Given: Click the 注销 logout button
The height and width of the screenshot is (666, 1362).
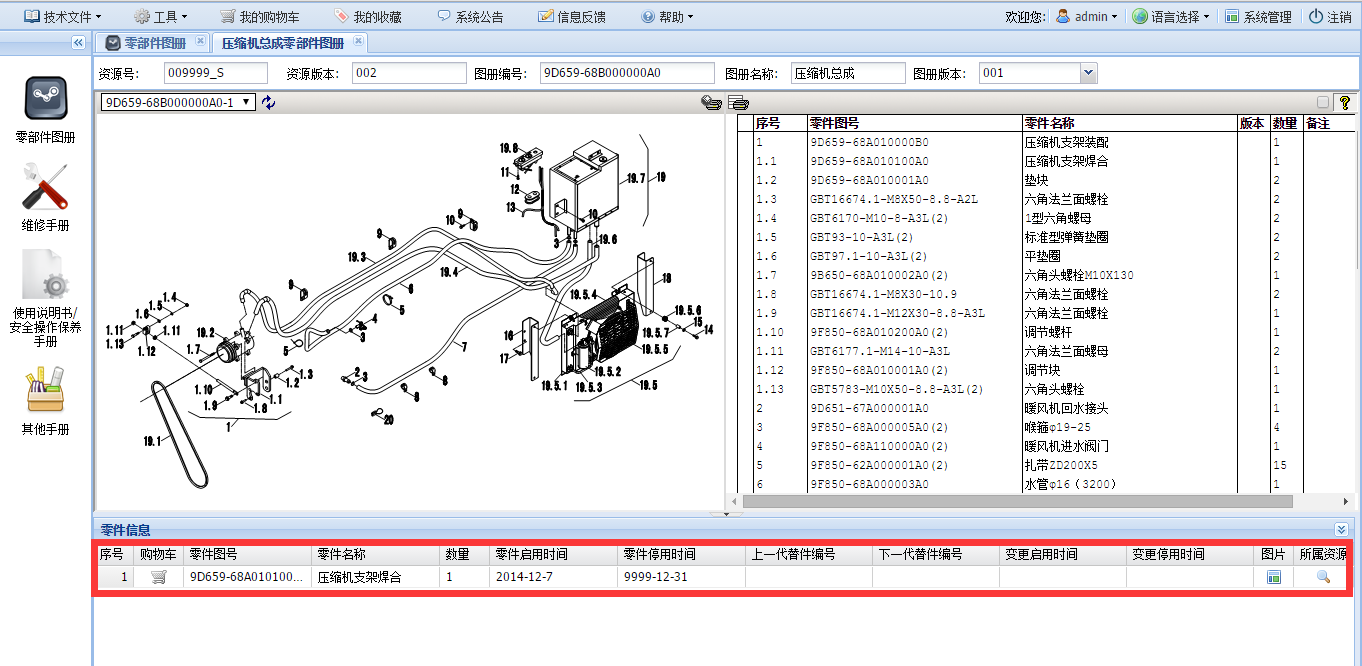Looking at the screenshot, I should click(x=1329, y=16).
